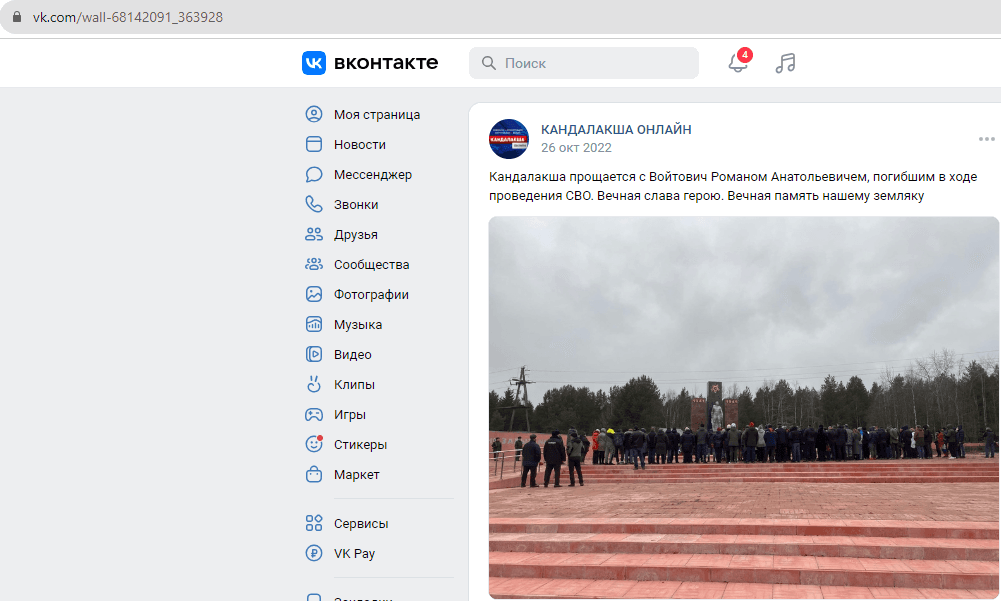Click the Новости feed icon

coord(313,144)
